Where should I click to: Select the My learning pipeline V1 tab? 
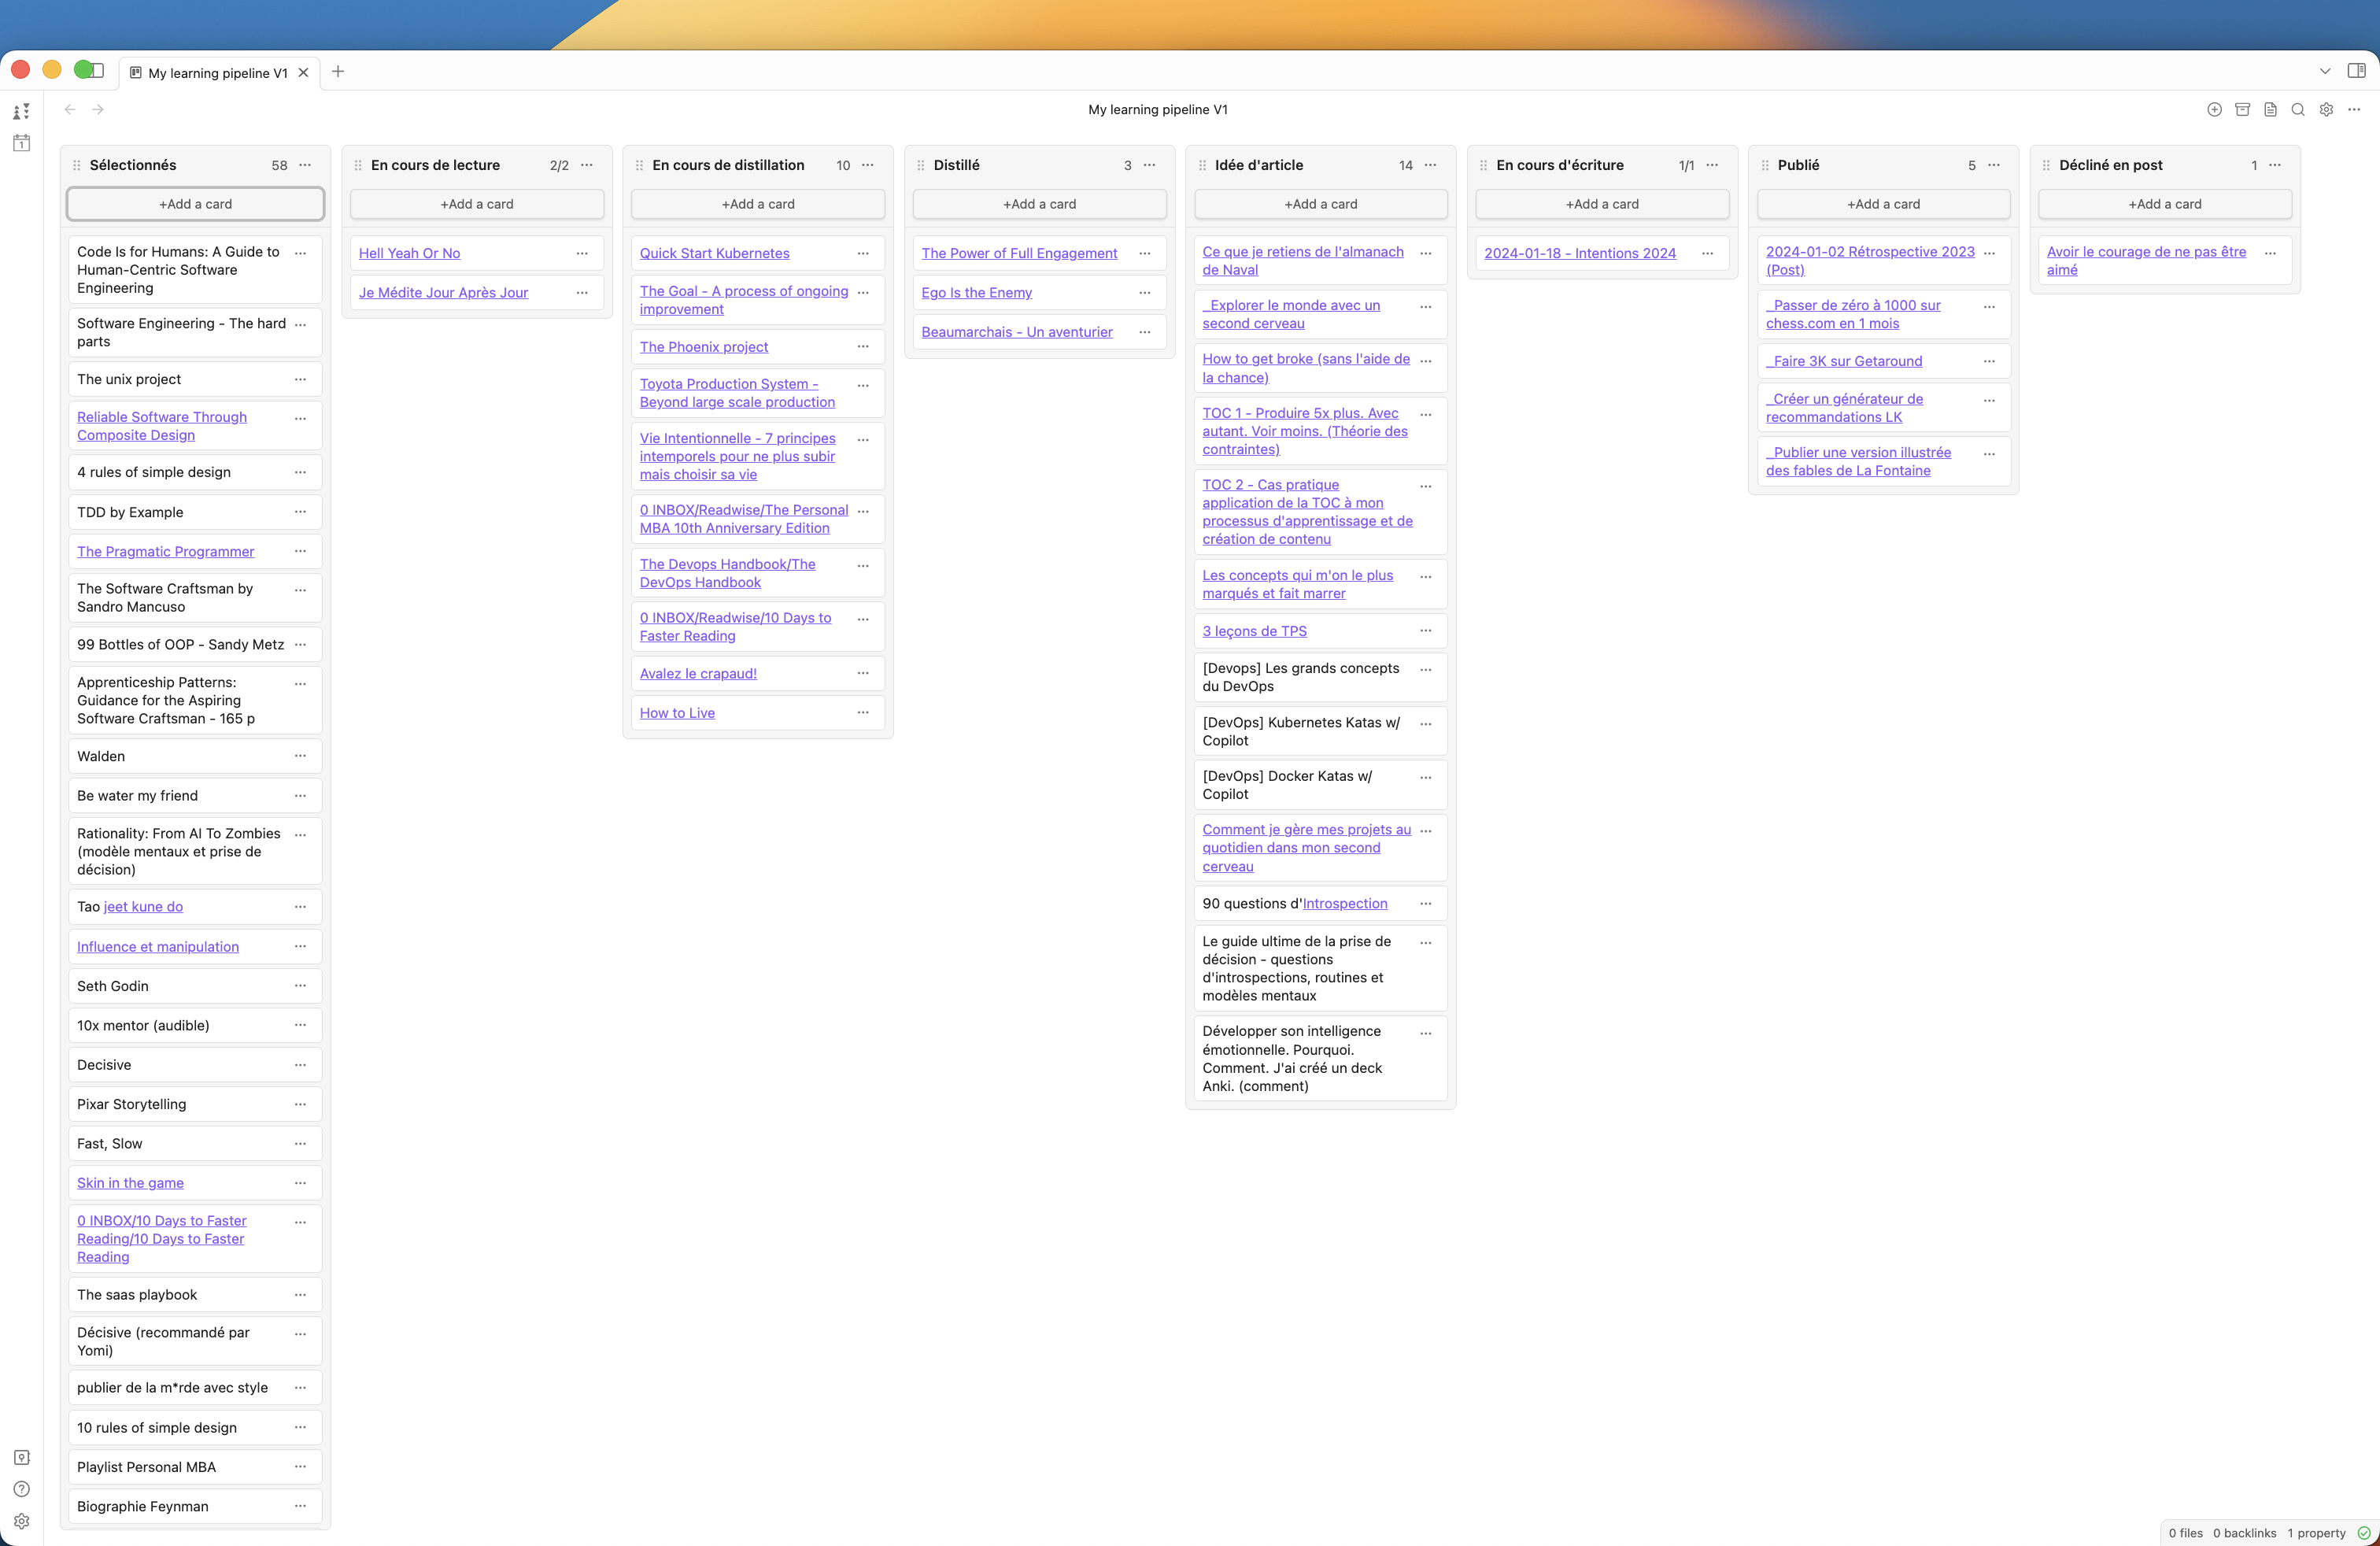[218, 73]
